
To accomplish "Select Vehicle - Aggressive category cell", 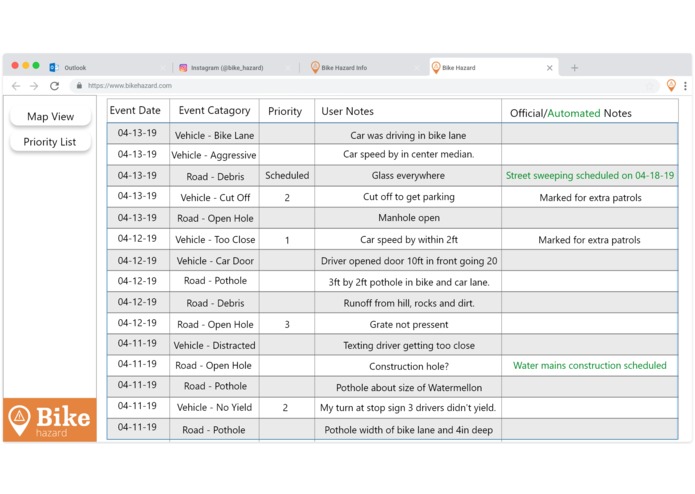I will (214, 155).
